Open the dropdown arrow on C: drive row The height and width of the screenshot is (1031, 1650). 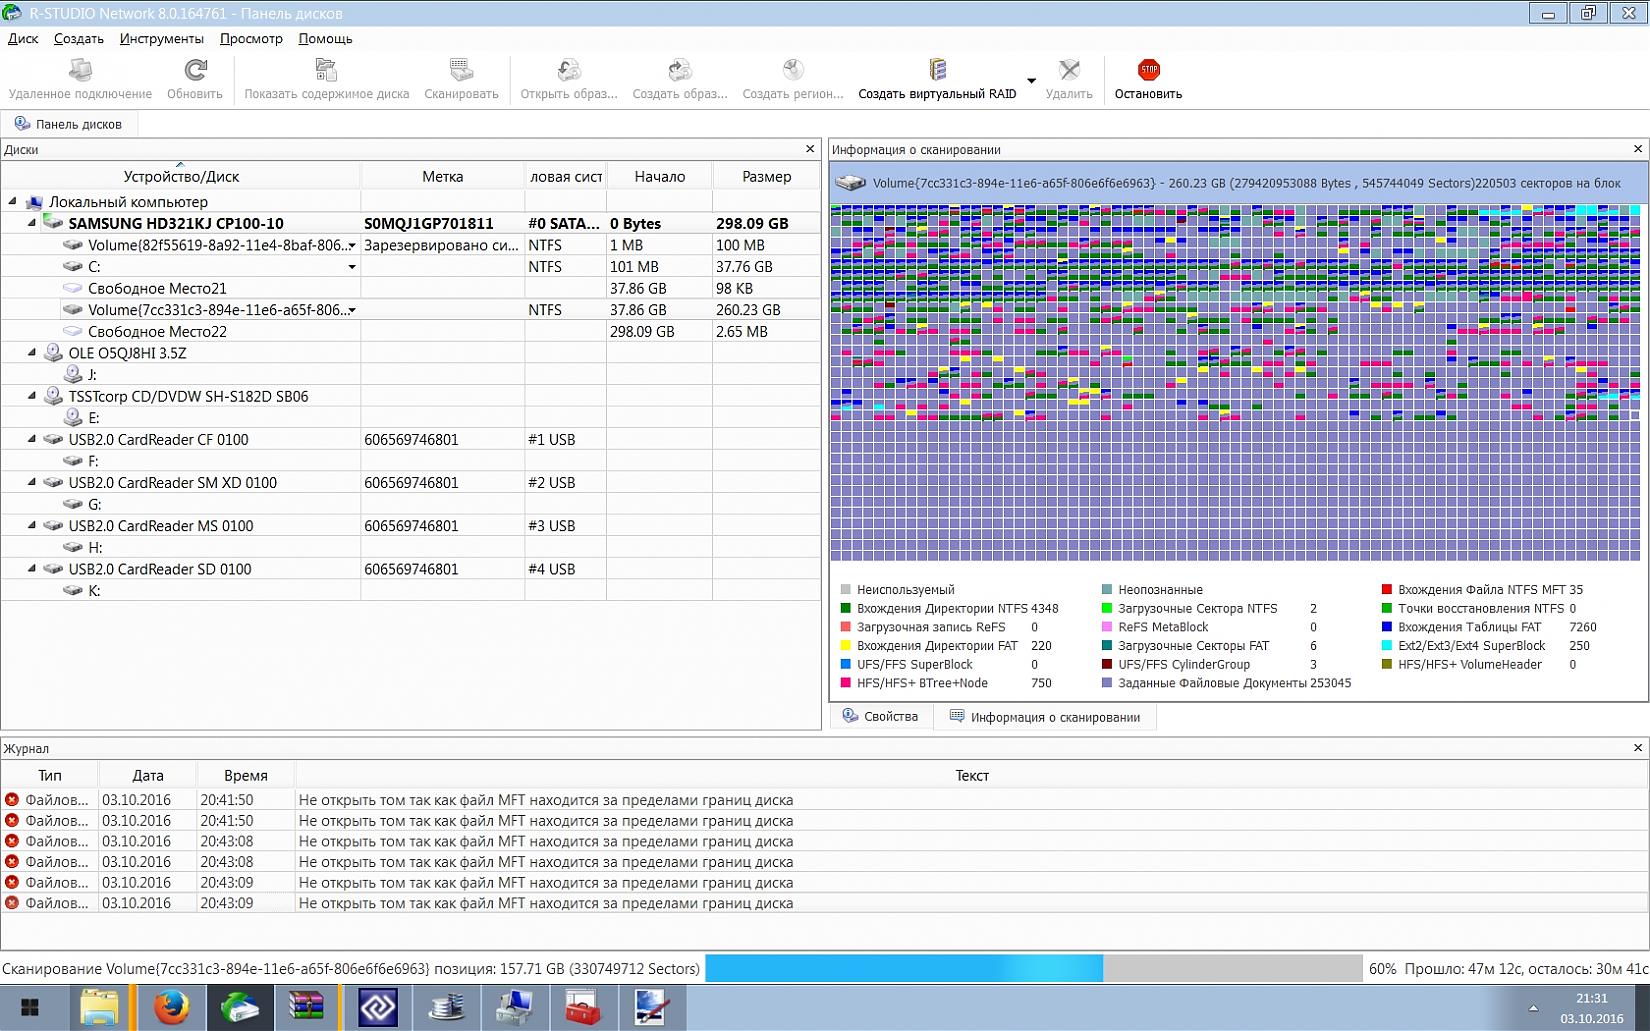pos(352,267)
